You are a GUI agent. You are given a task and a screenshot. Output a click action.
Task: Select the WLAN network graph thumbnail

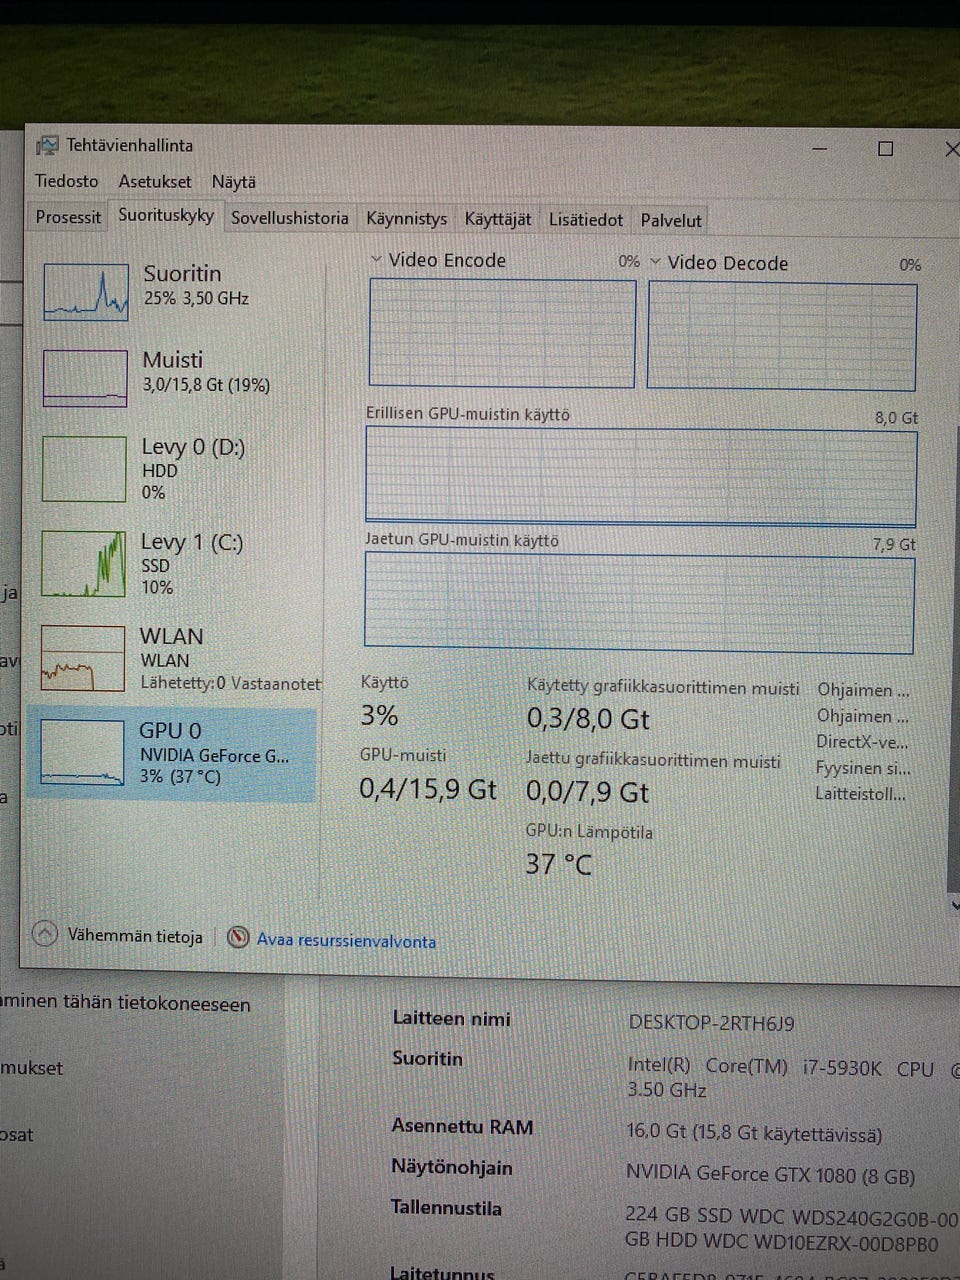click(83, 658)
